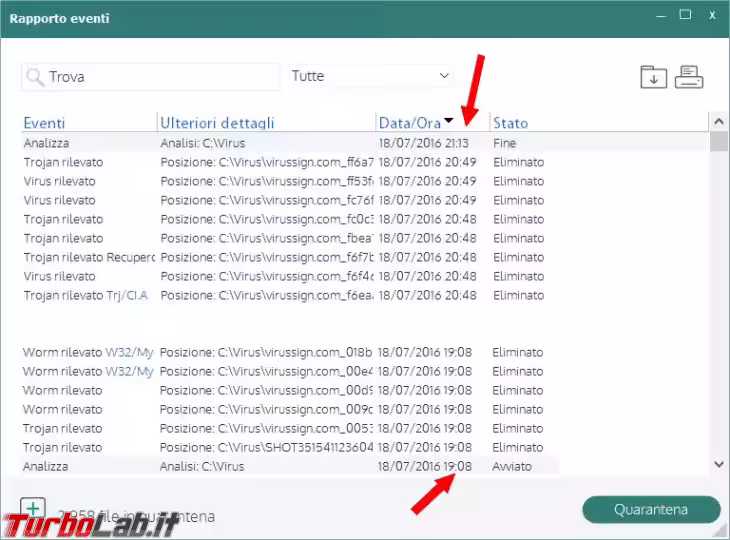This screenshot has width=730, height=540.
Task: Maximize the Rapporto eventi window
Action: pyautogui.click(x=685, y=15)
